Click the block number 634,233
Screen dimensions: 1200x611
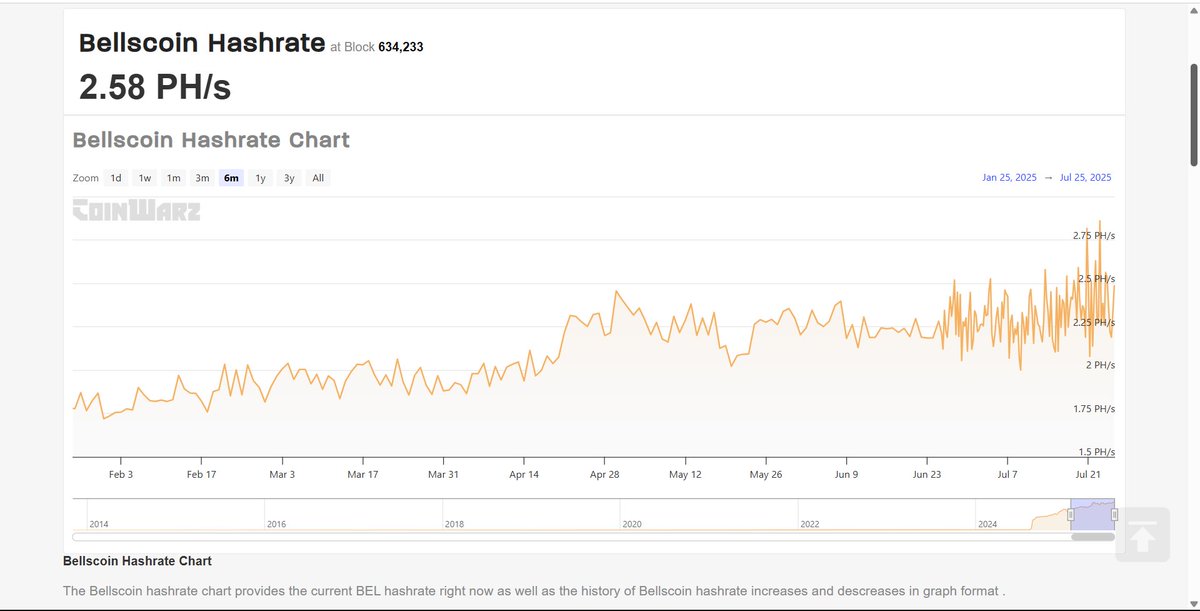[x=400, y=47]
